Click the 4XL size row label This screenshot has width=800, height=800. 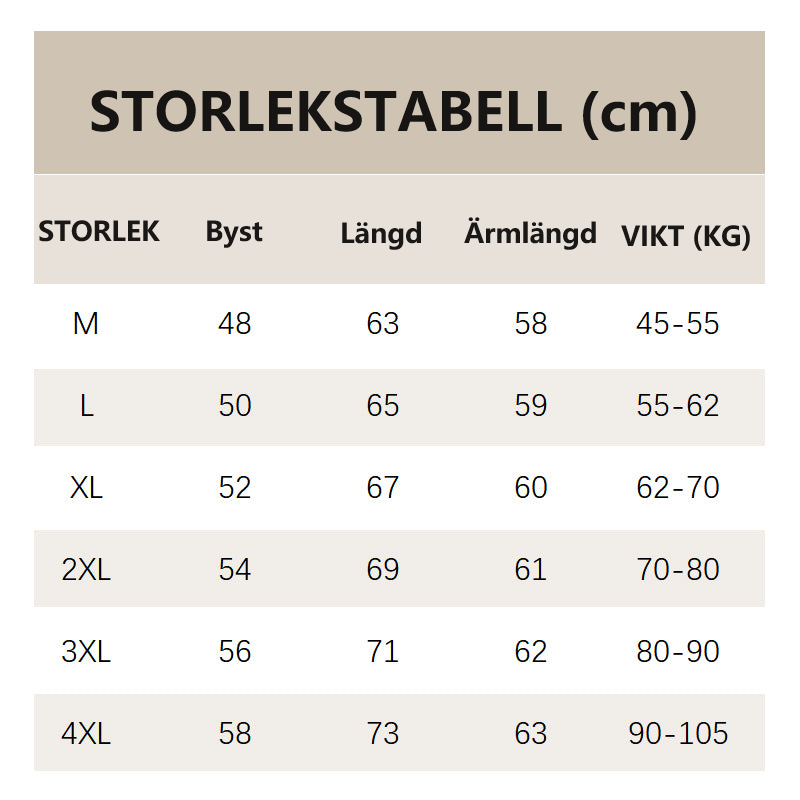coord(86,734)
